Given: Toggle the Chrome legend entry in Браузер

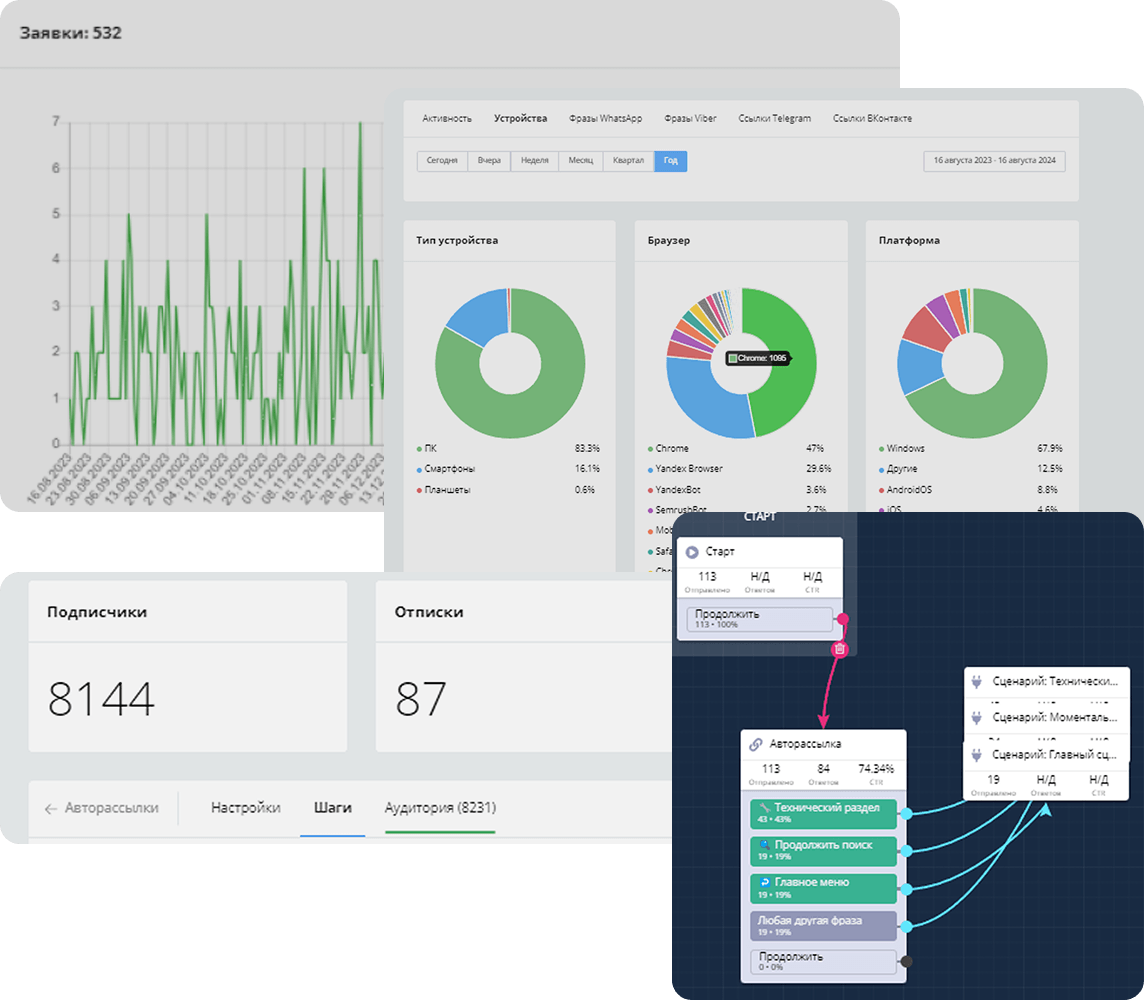Looking at the screenshot, I should coord(672,449).
